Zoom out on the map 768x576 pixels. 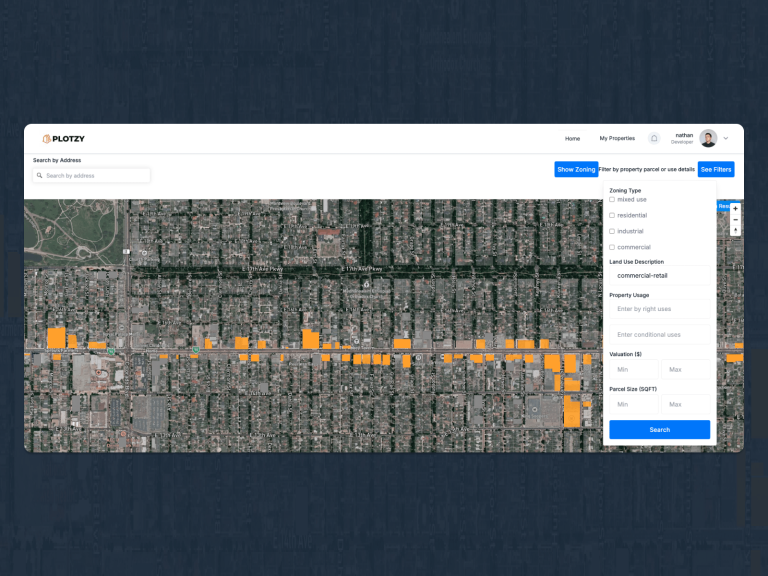736,219
